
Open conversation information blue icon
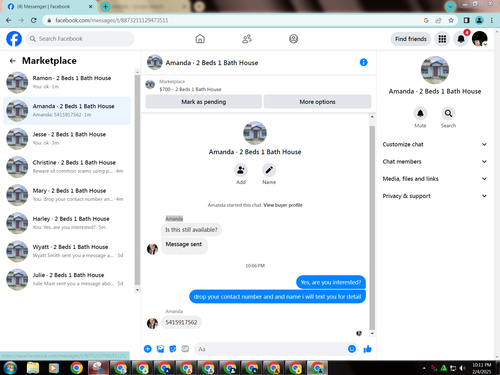[363, 62]
